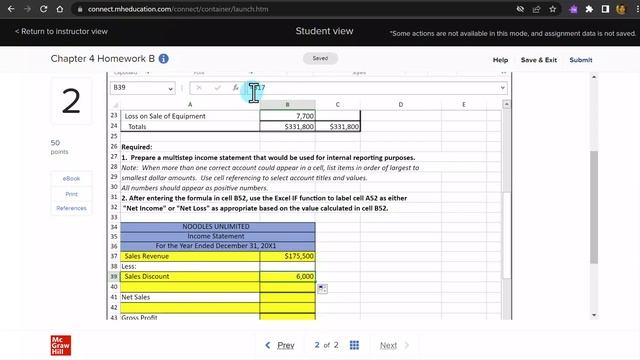
Task: Select column D header
Action: pyautogui.click(x=401, y=105)
